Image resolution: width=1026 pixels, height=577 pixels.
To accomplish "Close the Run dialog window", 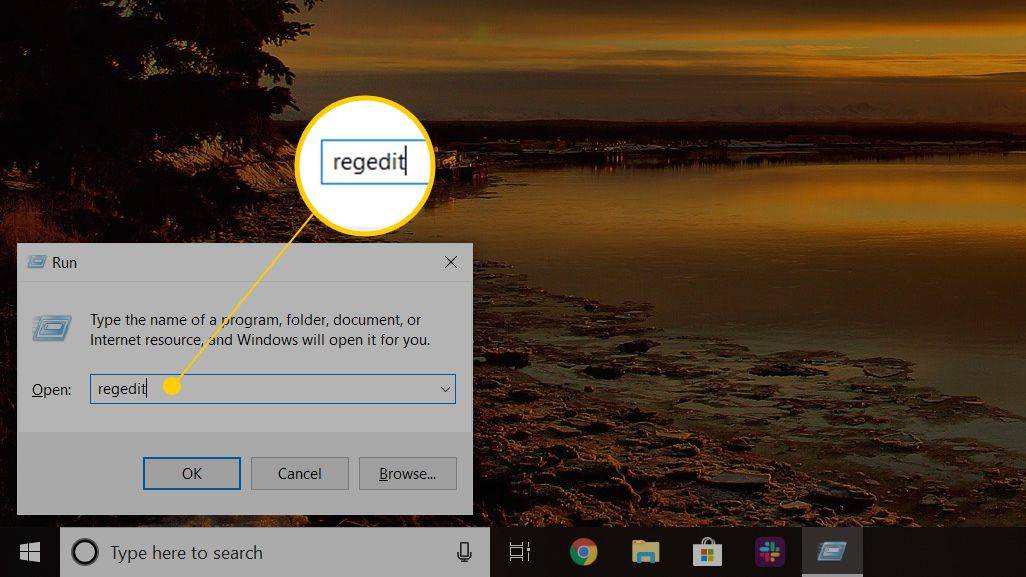I will tap(451, 262).
